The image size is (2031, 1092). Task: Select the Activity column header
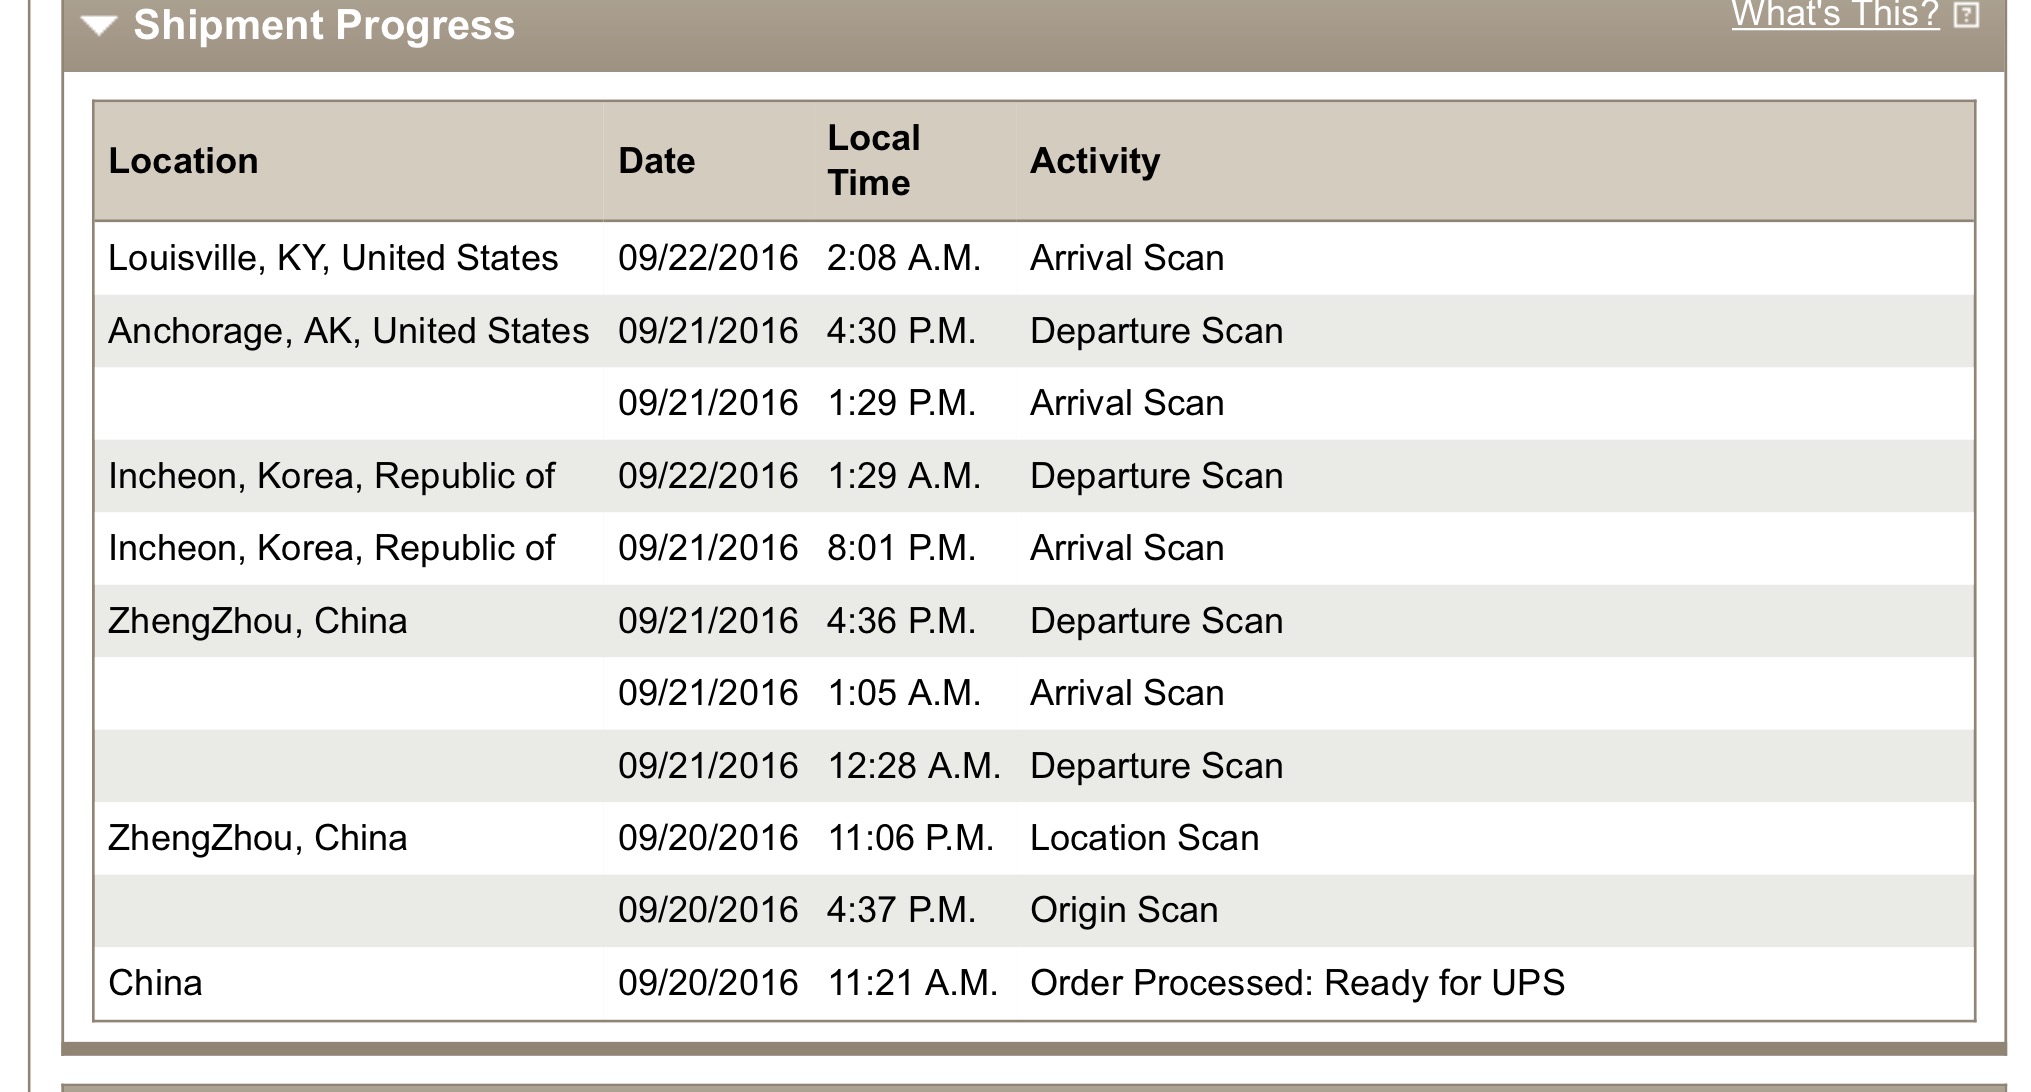[1095, 161]
